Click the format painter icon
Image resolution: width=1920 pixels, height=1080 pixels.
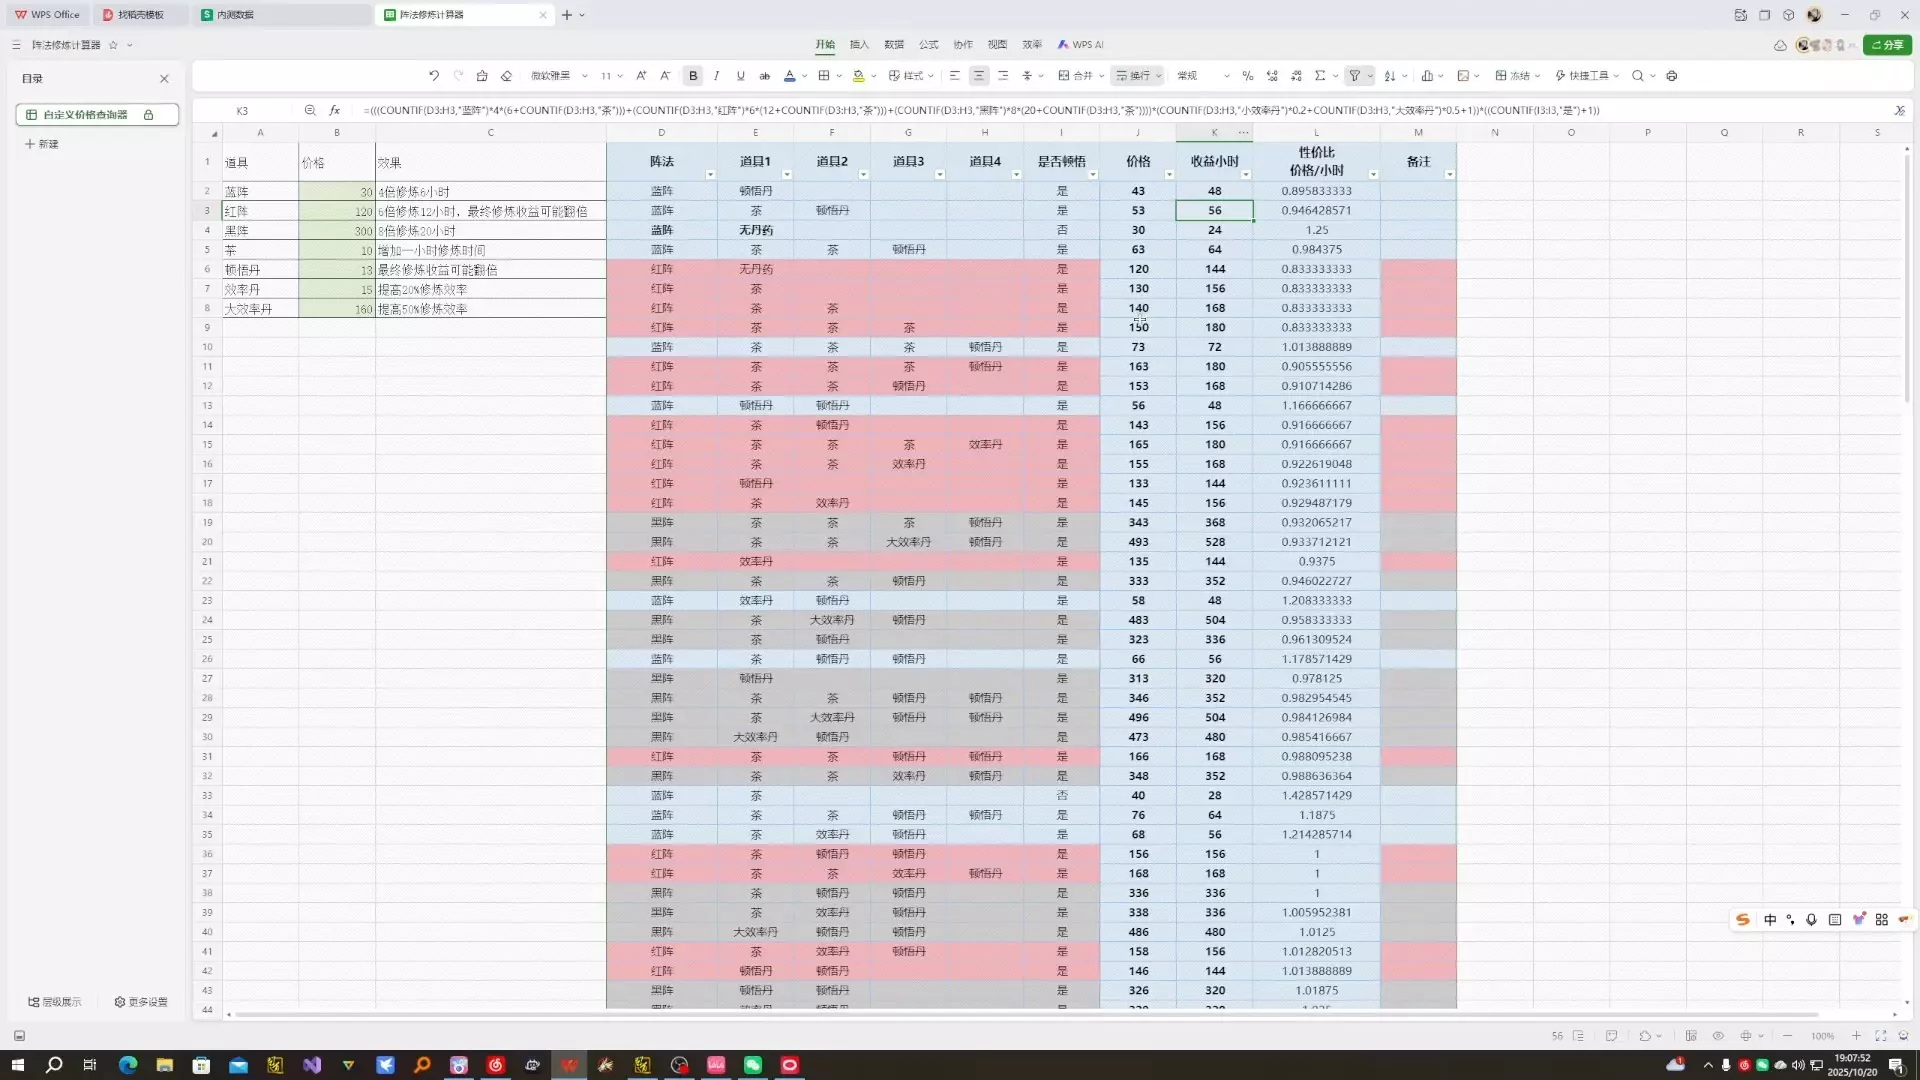pos(482,76)
